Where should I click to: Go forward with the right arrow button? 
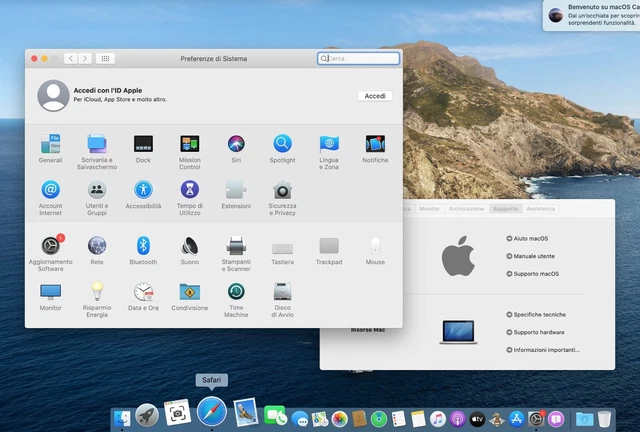85,58
